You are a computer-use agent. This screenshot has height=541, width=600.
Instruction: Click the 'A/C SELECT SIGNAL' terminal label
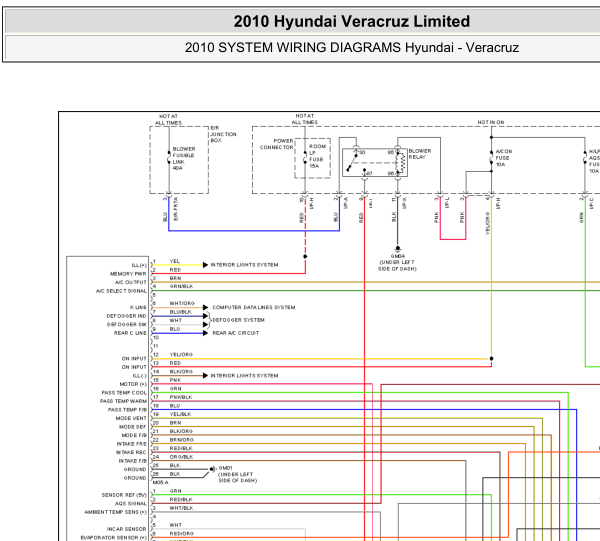click(121, 291)
